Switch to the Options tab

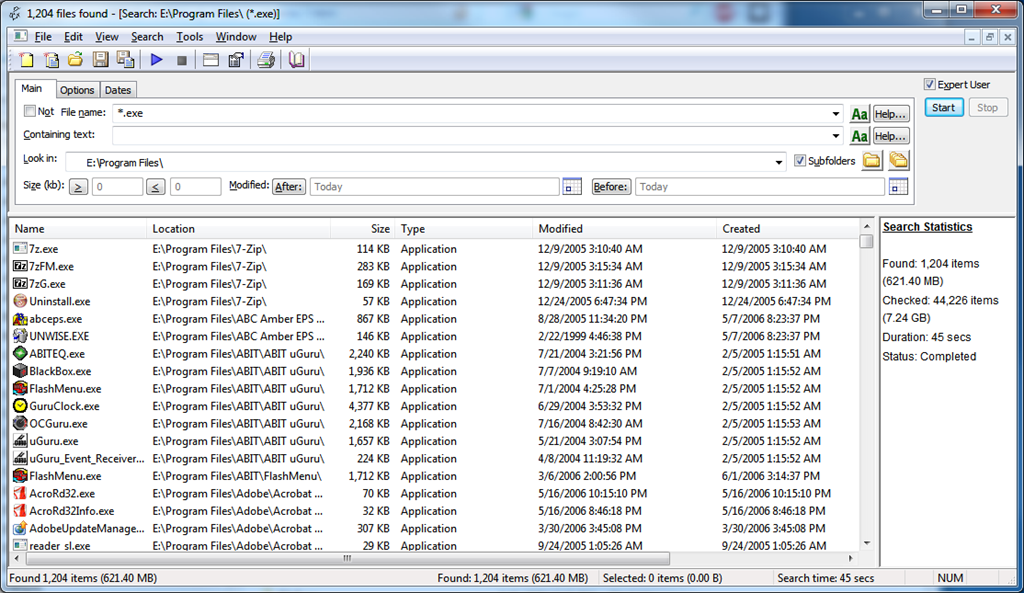click(x=77, y=90)
